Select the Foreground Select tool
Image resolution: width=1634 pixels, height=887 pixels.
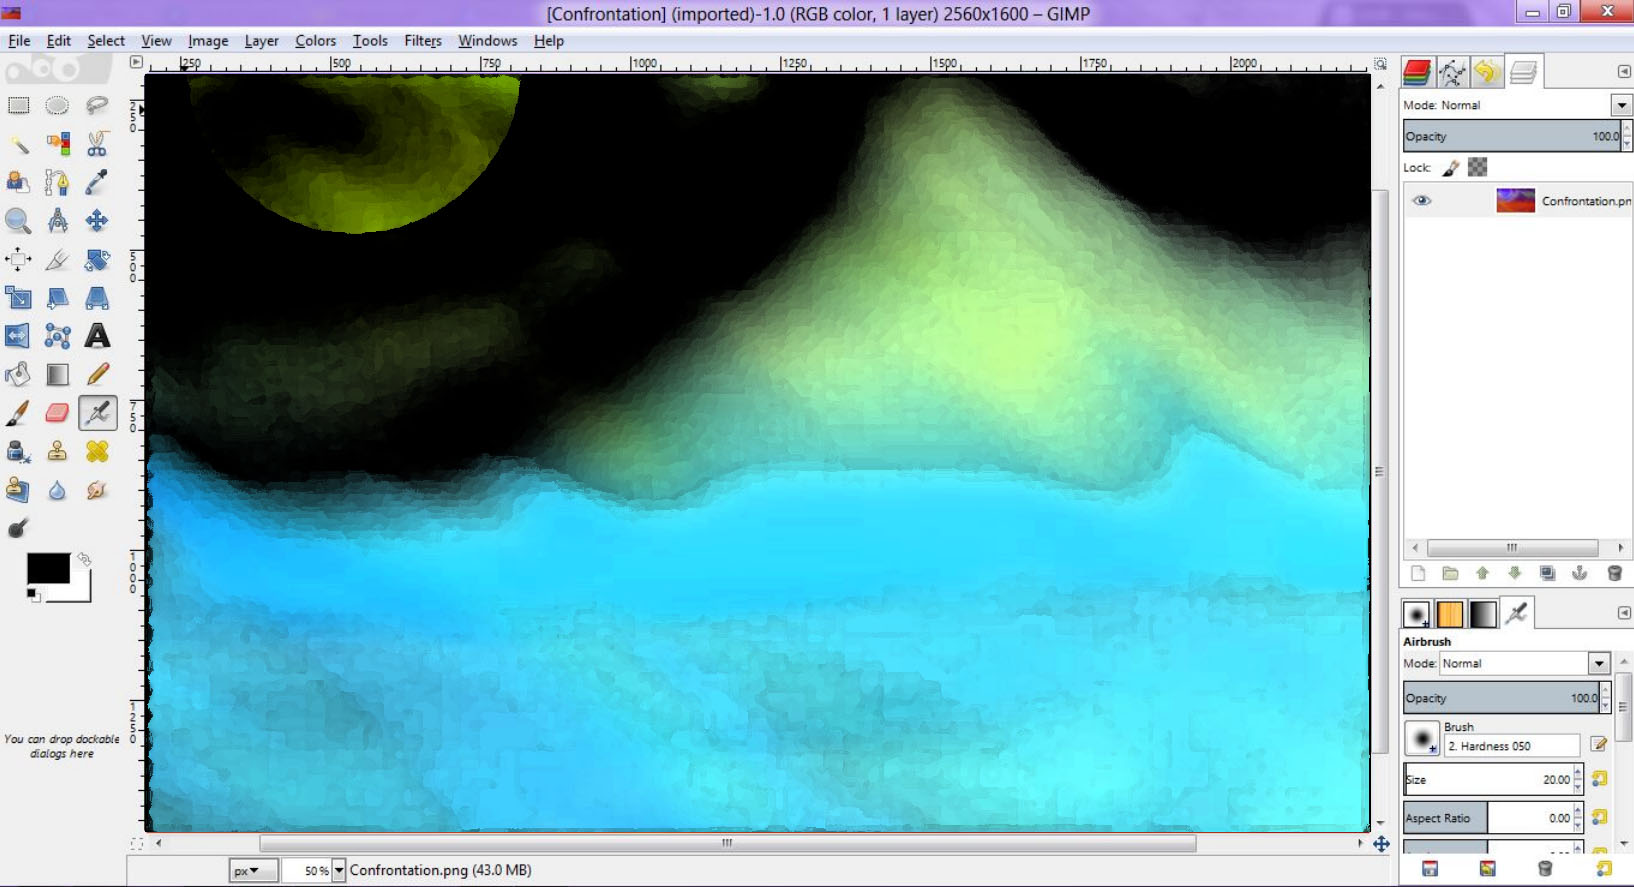pyautogui.click(x=18, y=182)
